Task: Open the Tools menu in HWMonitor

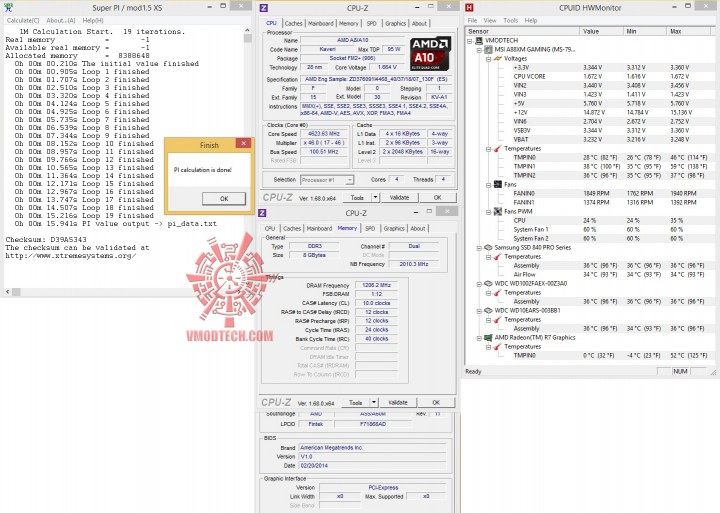Action: click(x=510, y=21)
